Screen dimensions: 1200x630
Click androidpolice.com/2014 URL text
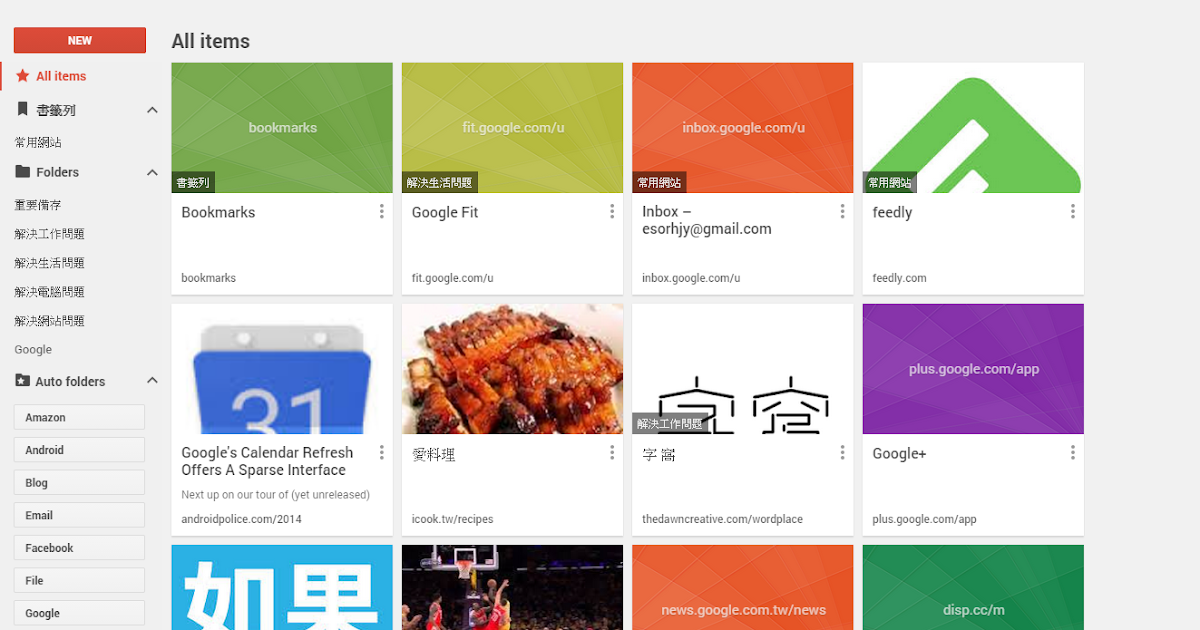coord(241,519)
